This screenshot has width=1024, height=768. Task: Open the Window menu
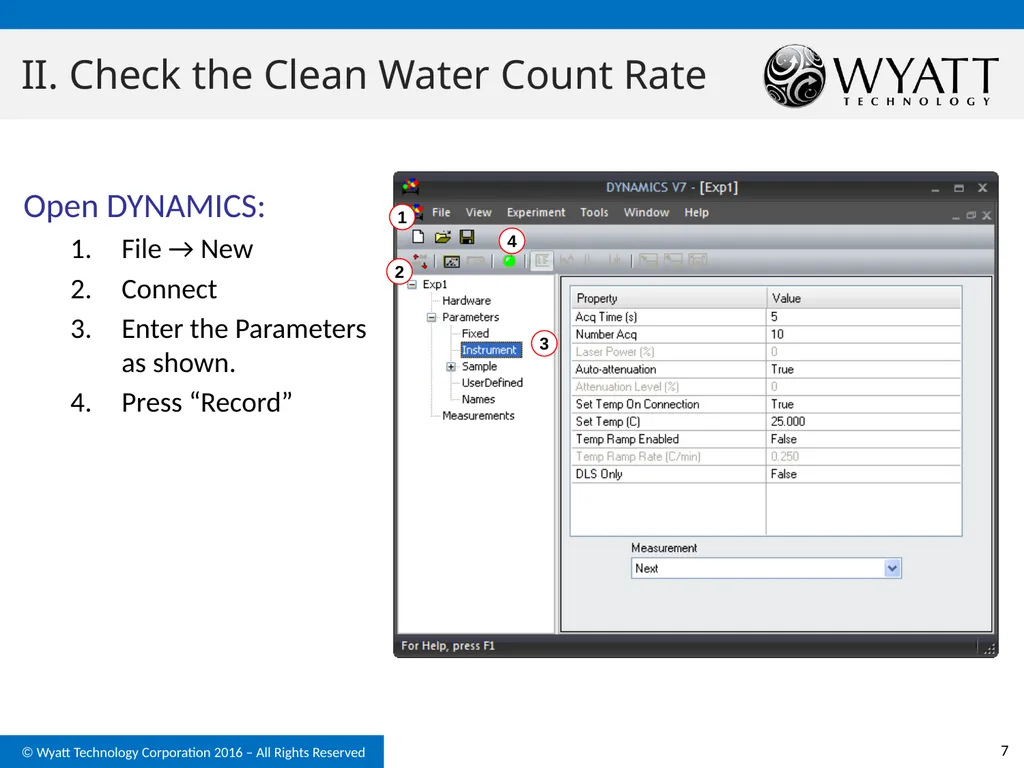(646, 212)
